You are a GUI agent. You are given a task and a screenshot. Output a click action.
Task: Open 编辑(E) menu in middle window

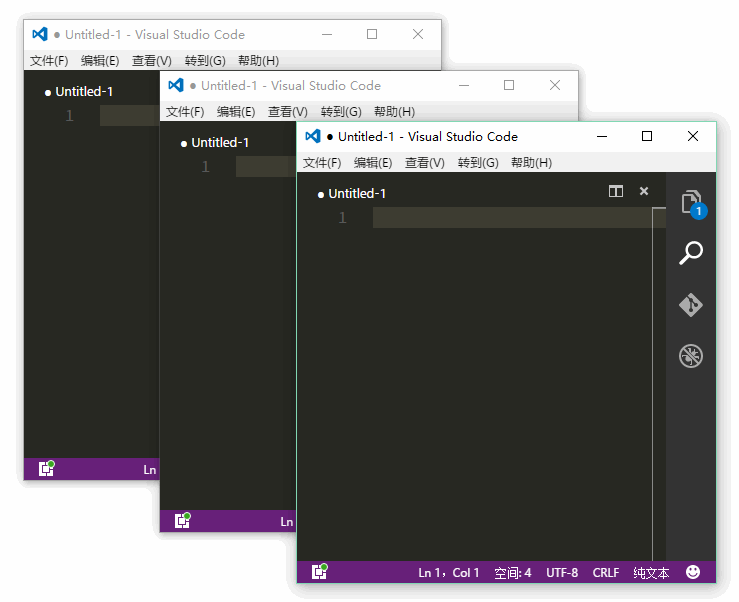[236, 112]
